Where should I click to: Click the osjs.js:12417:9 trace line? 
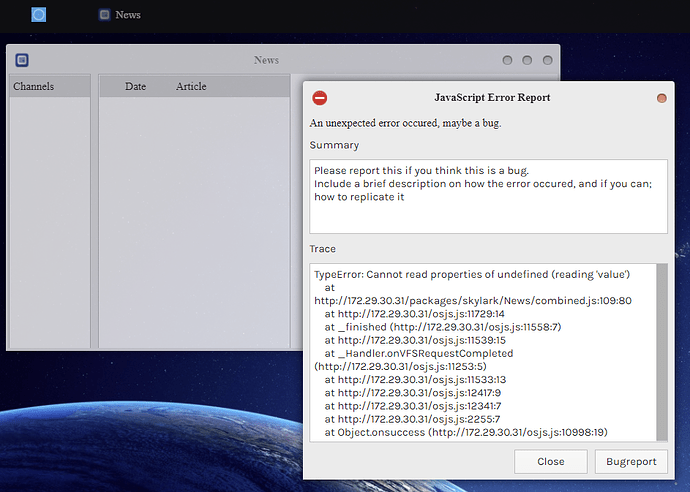413,393
